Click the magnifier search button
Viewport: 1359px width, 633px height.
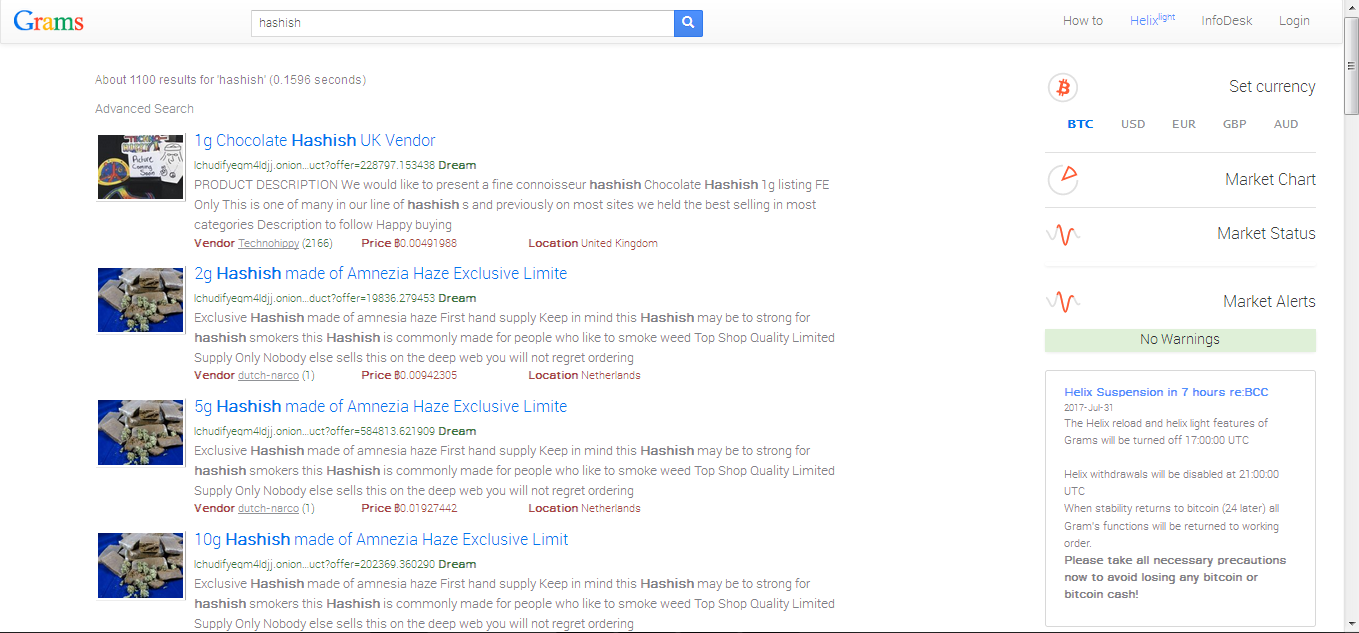[x=688, y=23]
